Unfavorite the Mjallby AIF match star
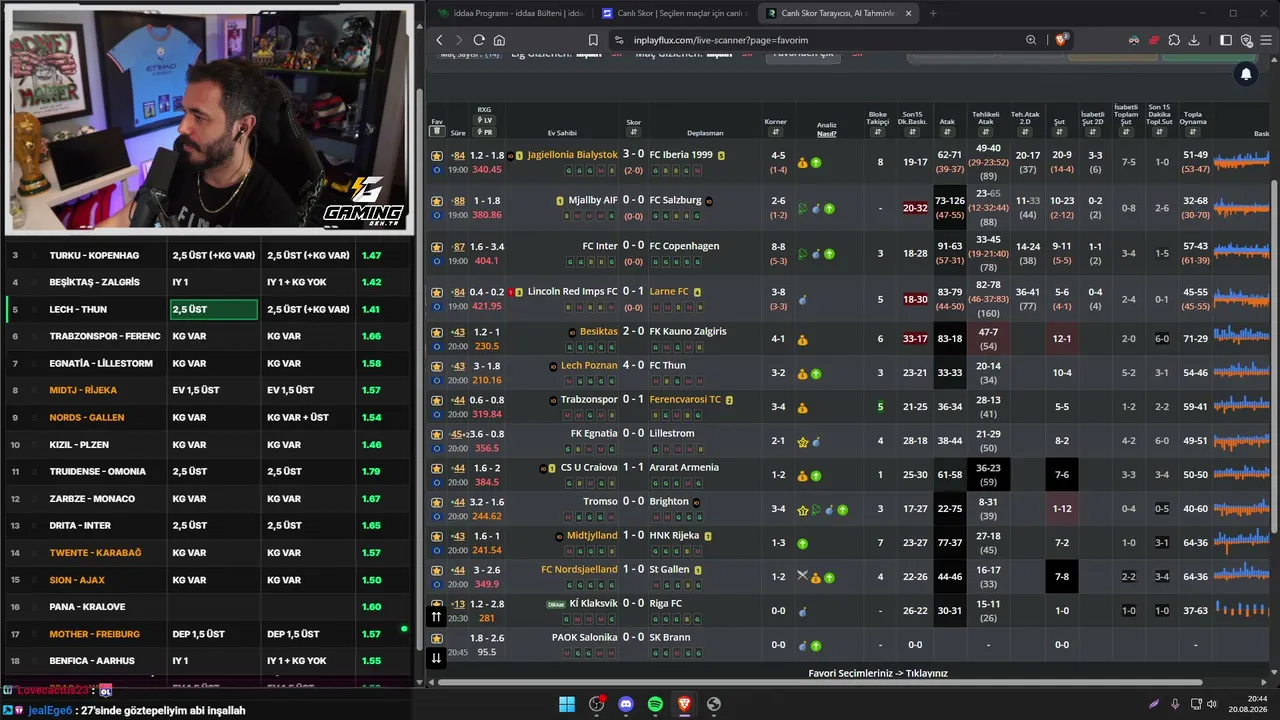 (437, 201)
